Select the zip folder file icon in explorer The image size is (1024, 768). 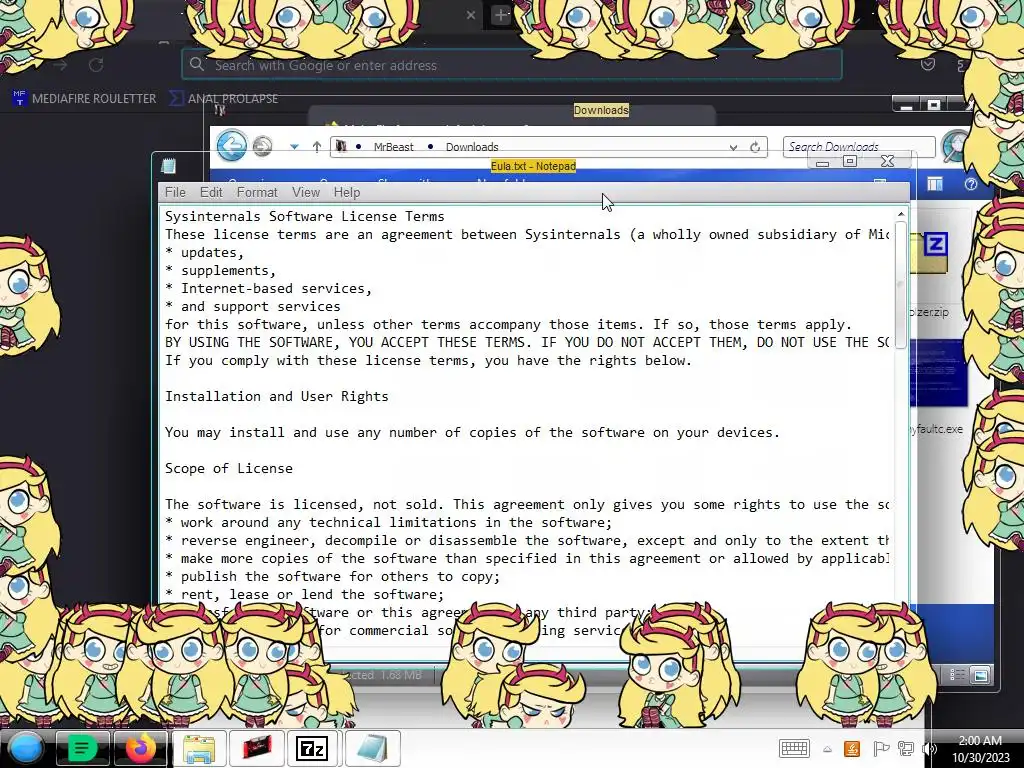[930, 252]
